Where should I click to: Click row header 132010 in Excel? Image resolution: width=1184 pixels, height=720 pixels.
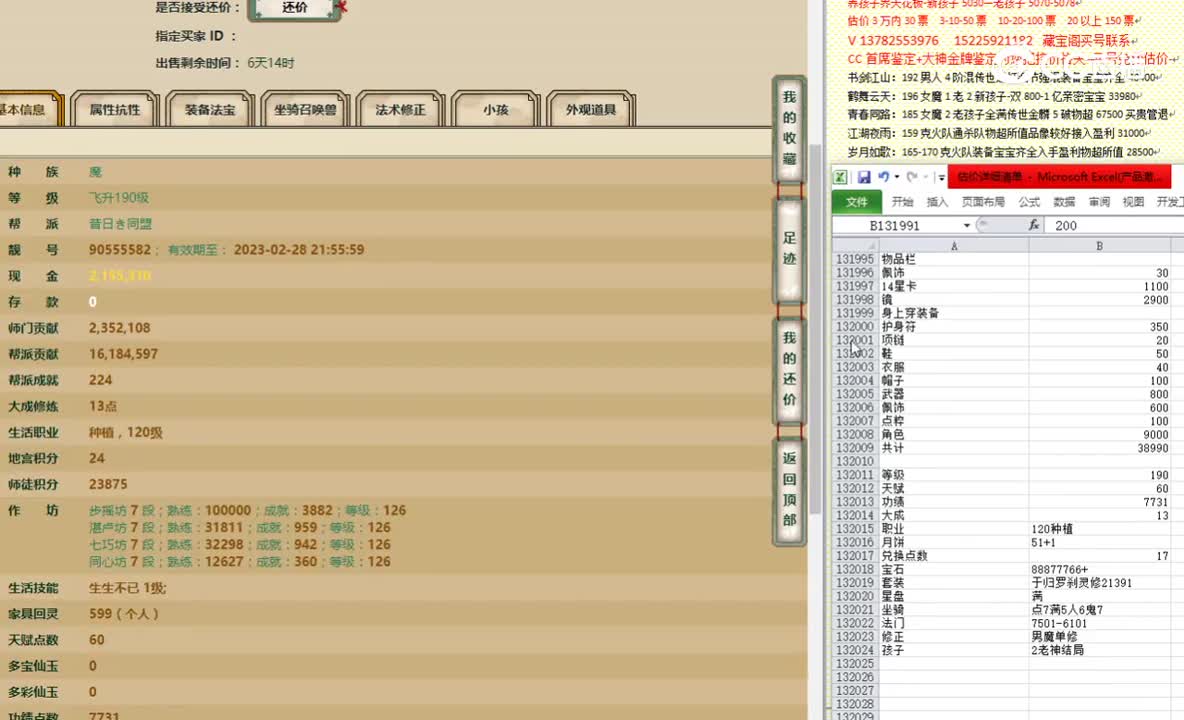point(855,462)
